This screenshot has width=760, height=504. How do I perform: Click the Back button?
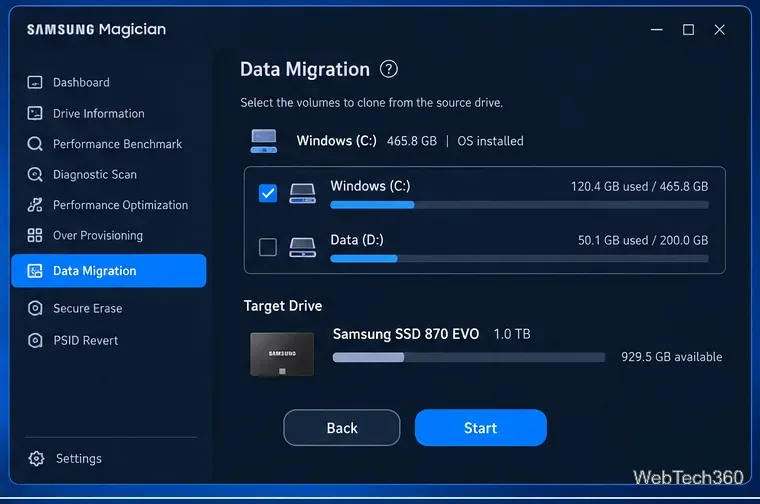342,428
